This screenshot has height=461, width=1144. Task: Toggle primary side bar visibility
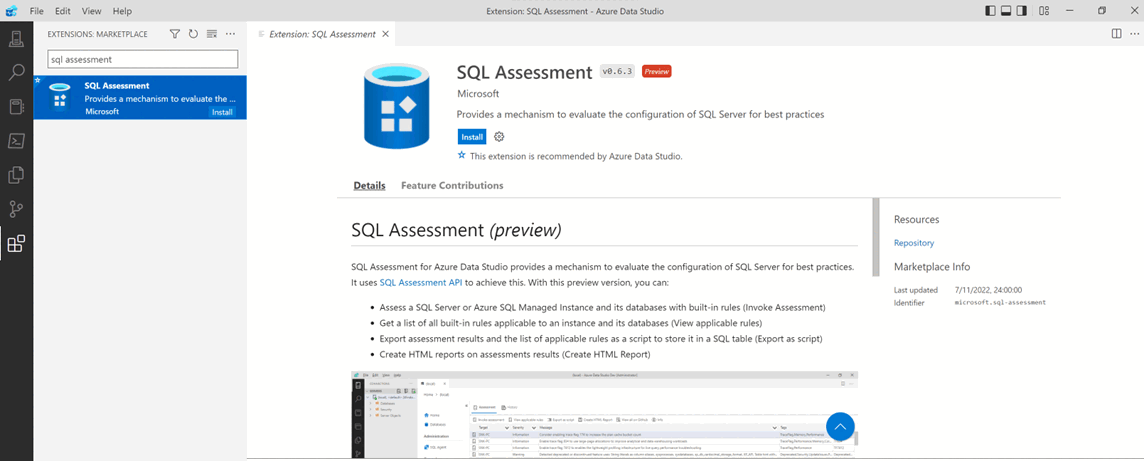pos(990,11)
